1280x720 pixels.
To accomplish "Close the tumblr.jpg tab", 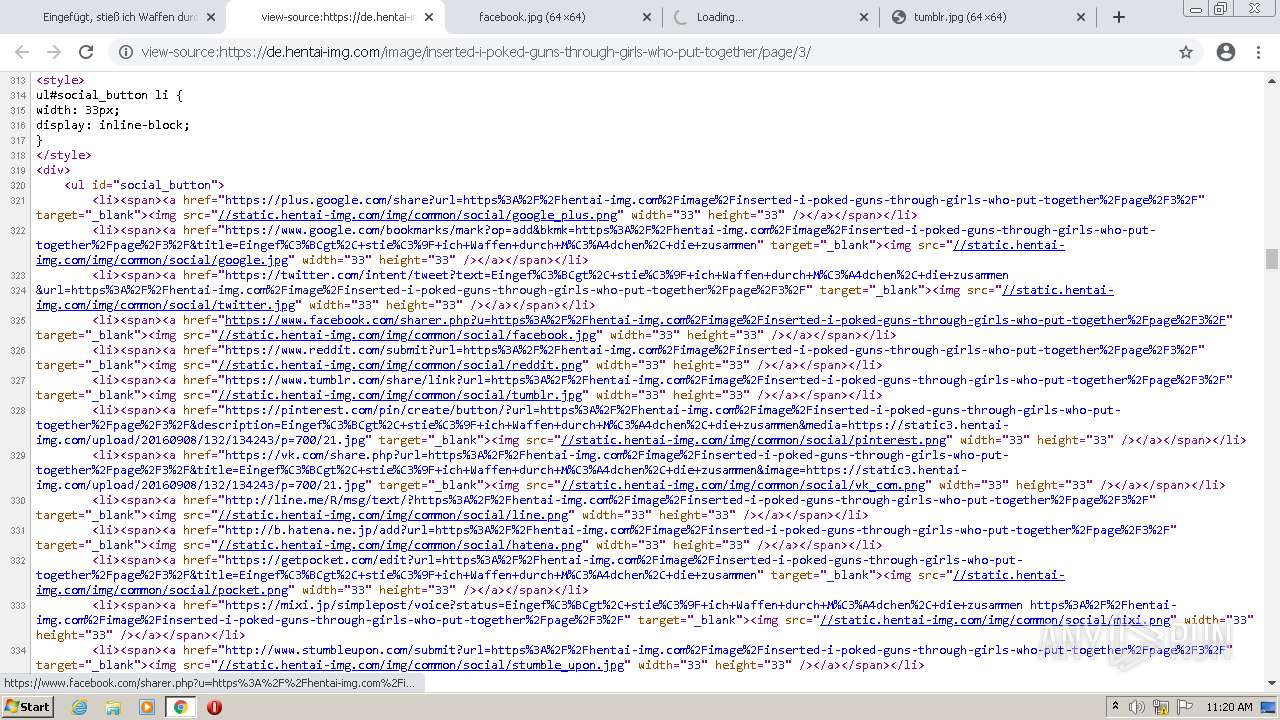I will click(1081, 17).
